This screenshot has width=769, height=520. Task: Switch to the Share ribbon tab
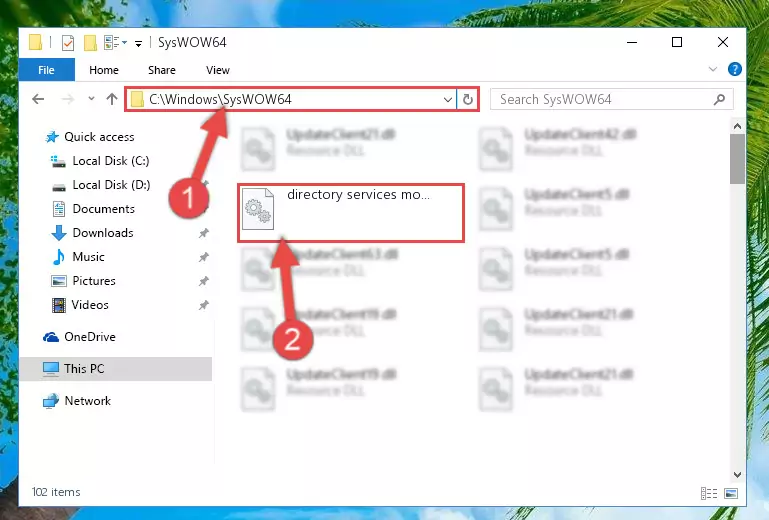[162, 70]
